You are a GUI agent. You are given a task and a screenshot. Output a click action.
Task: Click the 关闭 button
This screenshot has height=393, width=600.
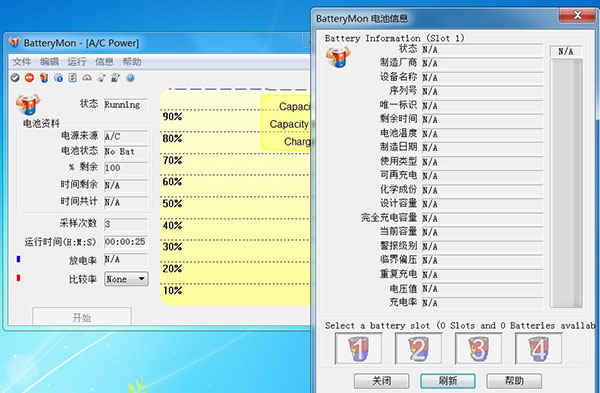click(x=382, y=381)
